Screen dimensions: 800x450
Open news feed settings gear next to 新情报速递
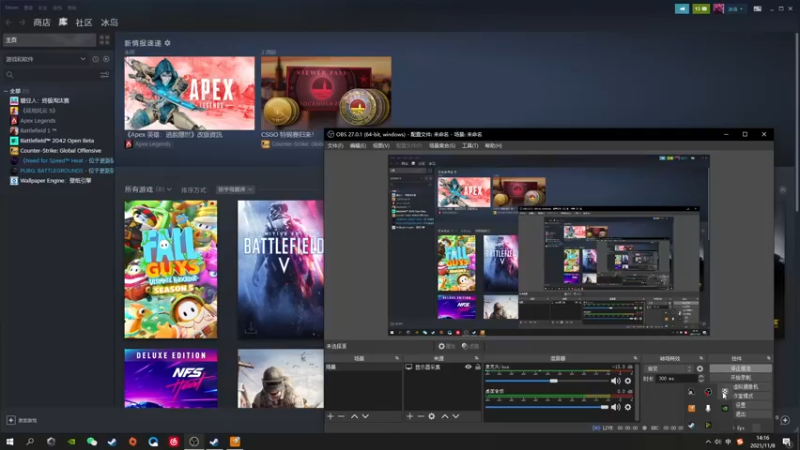click(x=167, y=43)
